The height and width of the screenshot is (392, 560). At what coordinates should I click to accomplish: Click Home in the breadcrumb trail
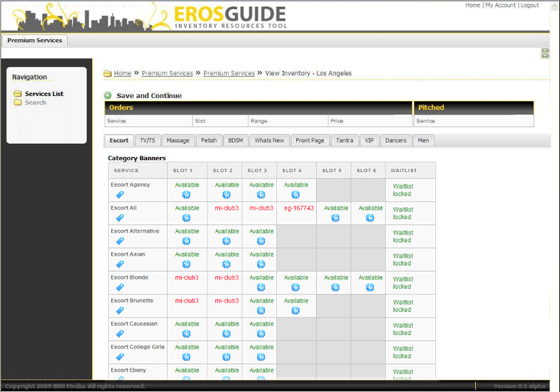point(122,73)
